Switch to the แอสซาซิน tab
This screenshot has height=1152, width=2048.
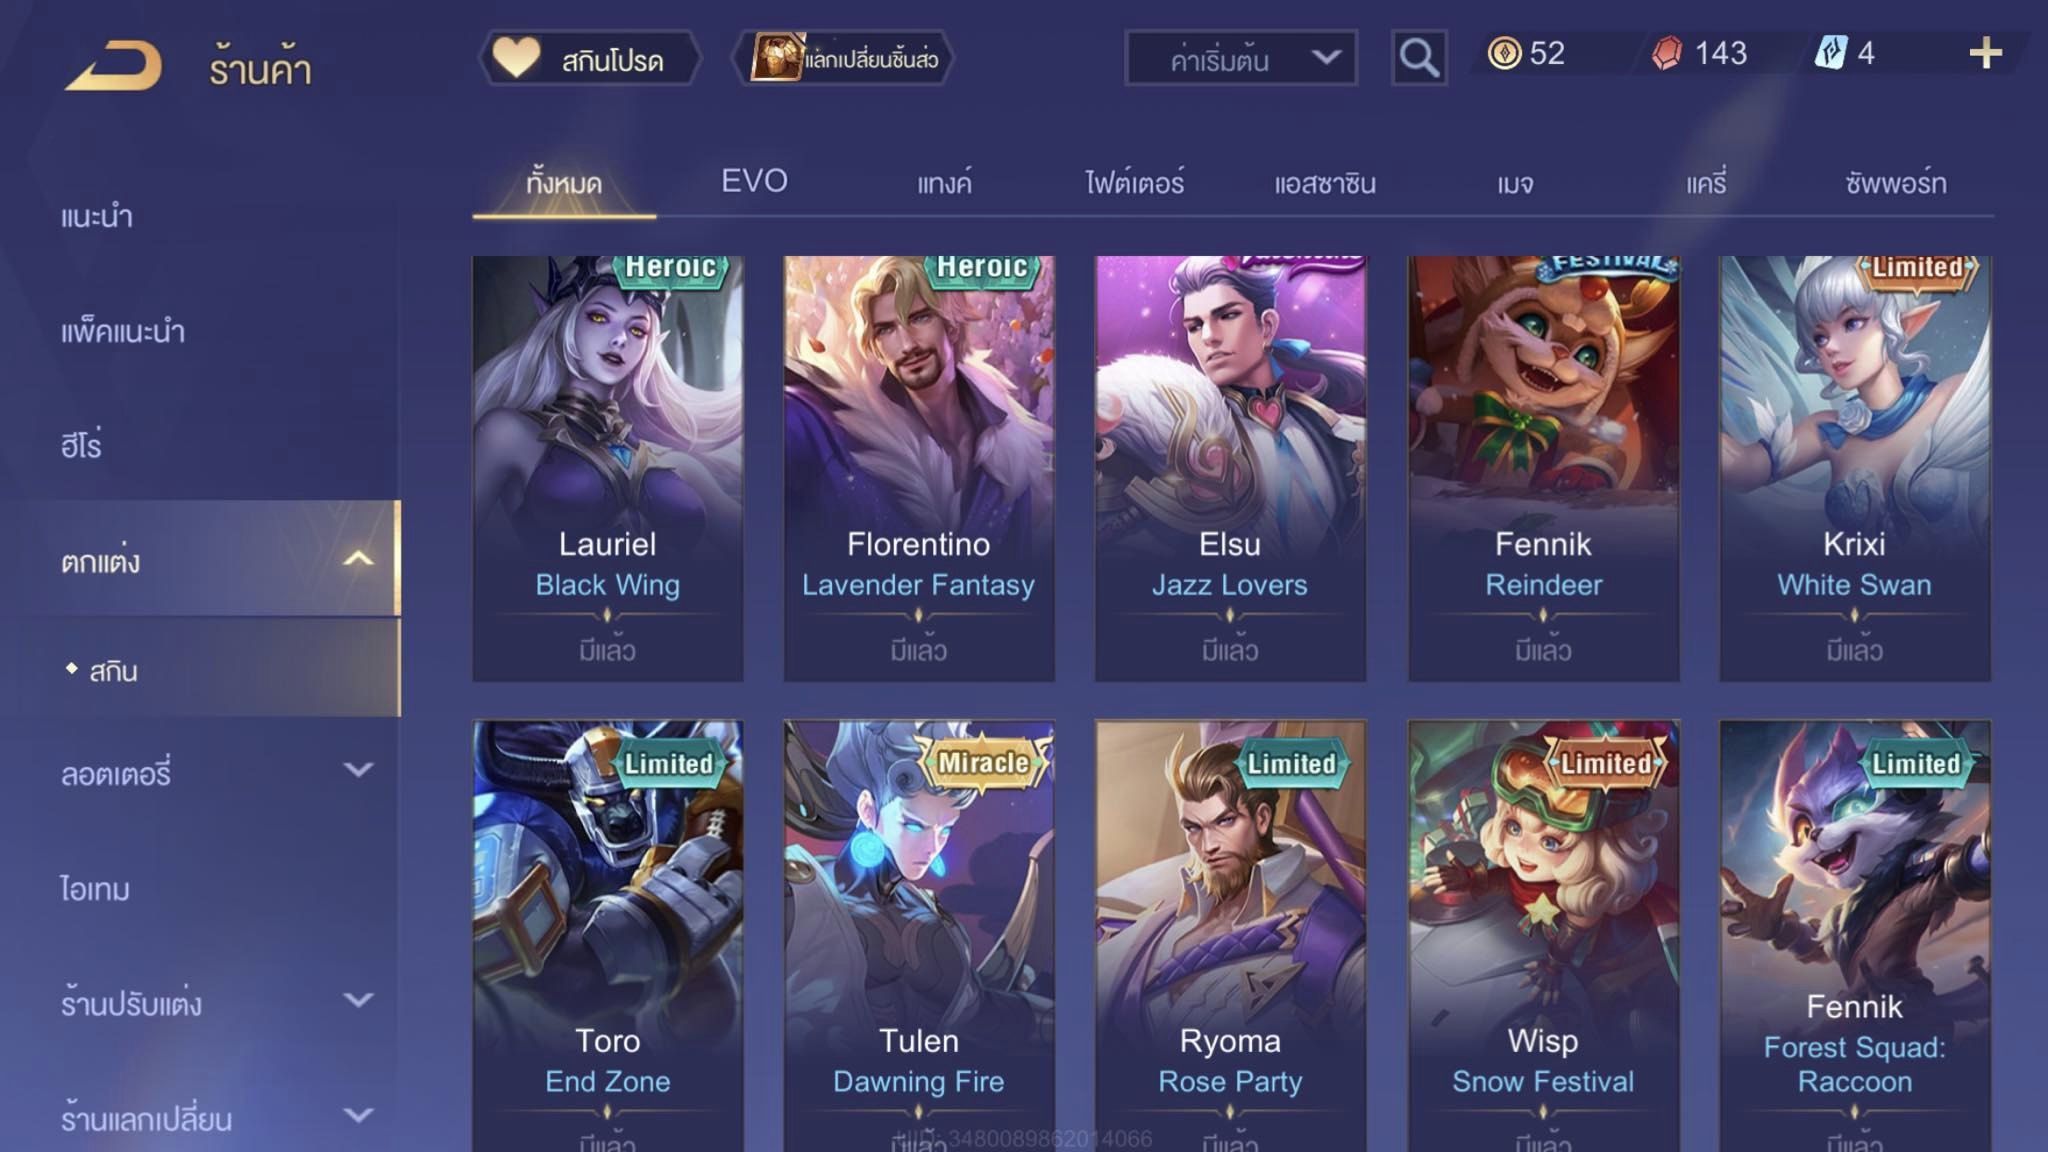point(1325,183)
